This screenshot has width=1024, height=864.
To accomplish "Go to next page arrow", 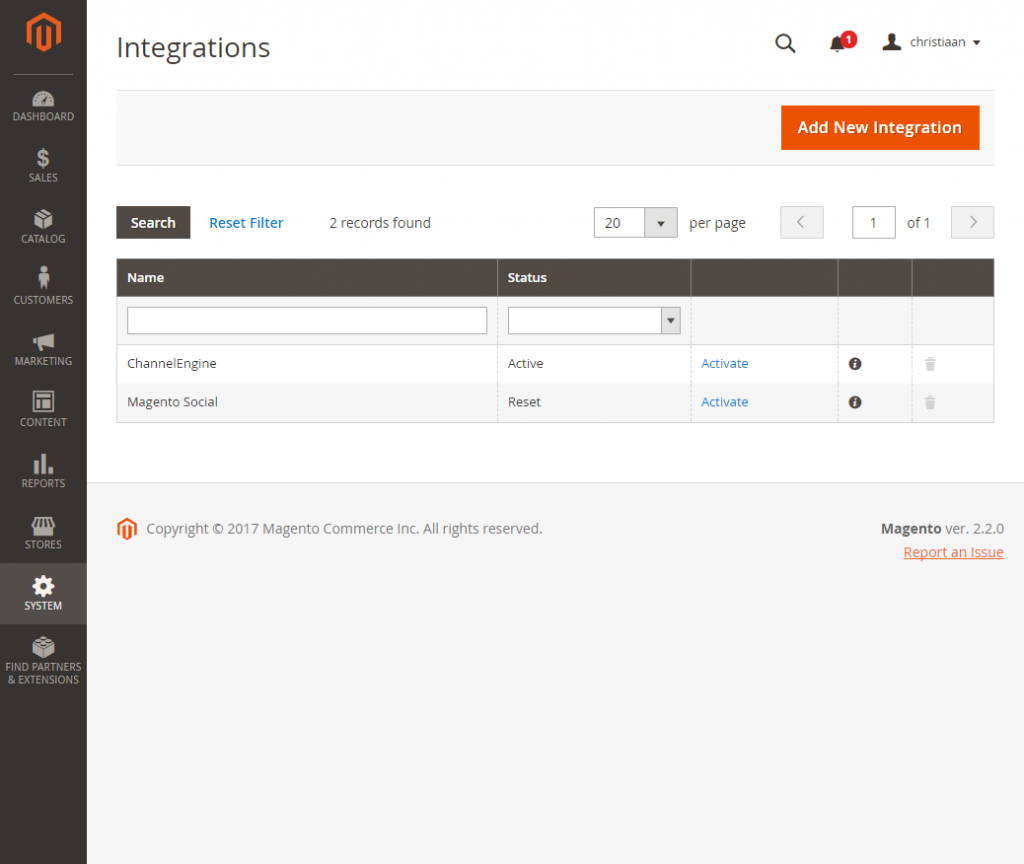I will coord(972,223).
